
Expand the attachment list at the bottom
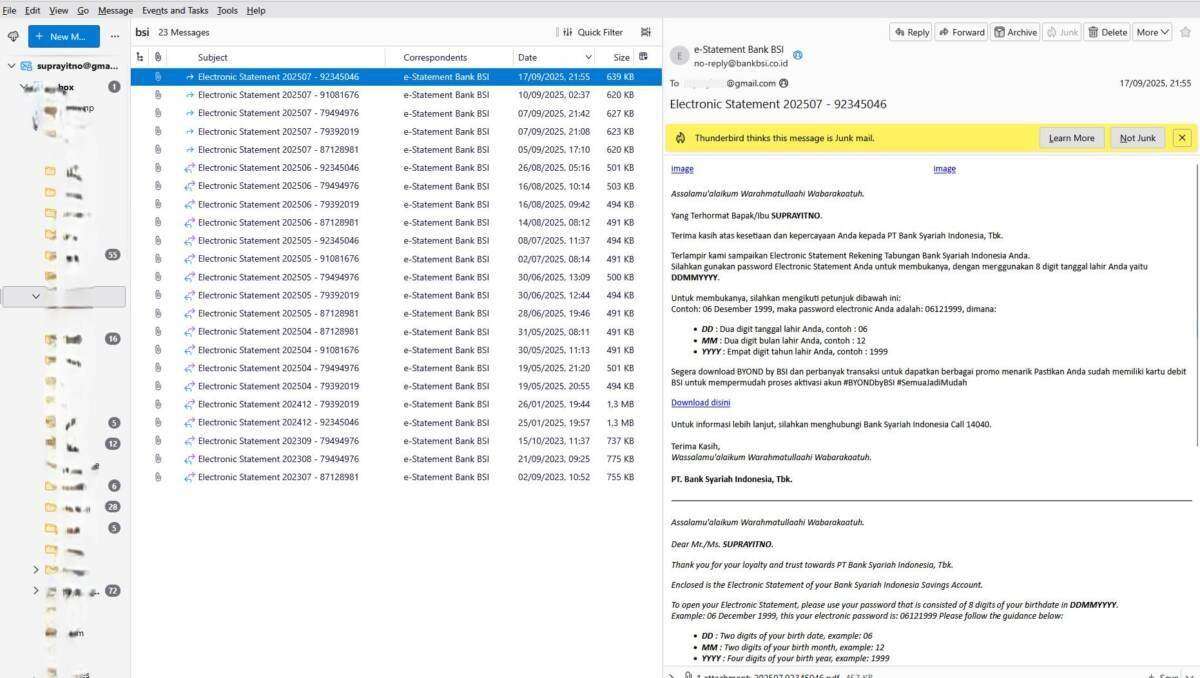(672, 675)
